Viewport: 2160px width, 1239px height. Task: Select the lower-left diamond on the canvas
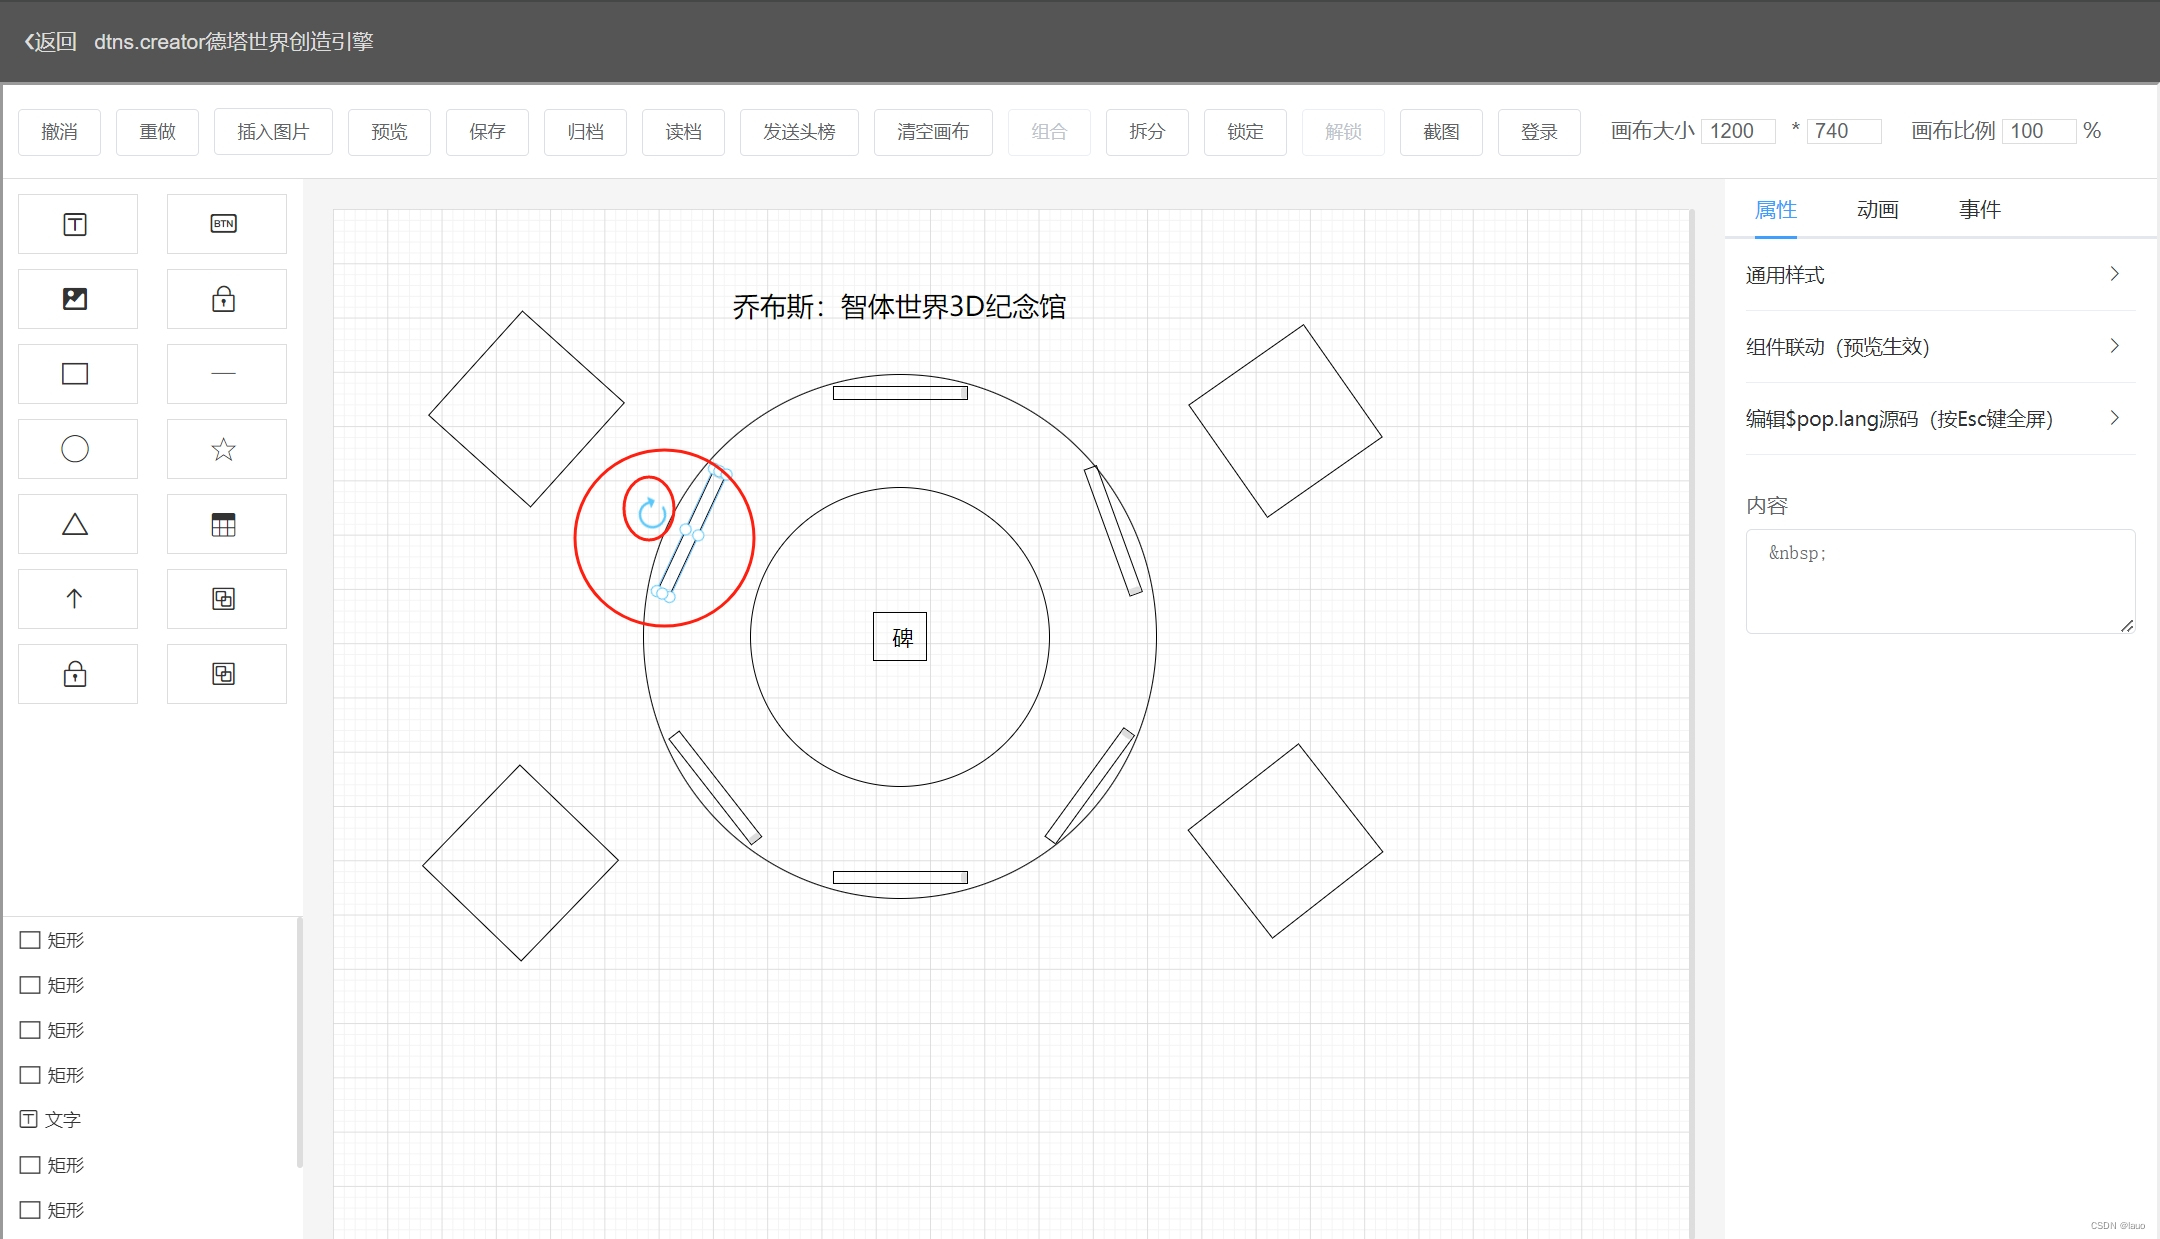pos(520,863)
